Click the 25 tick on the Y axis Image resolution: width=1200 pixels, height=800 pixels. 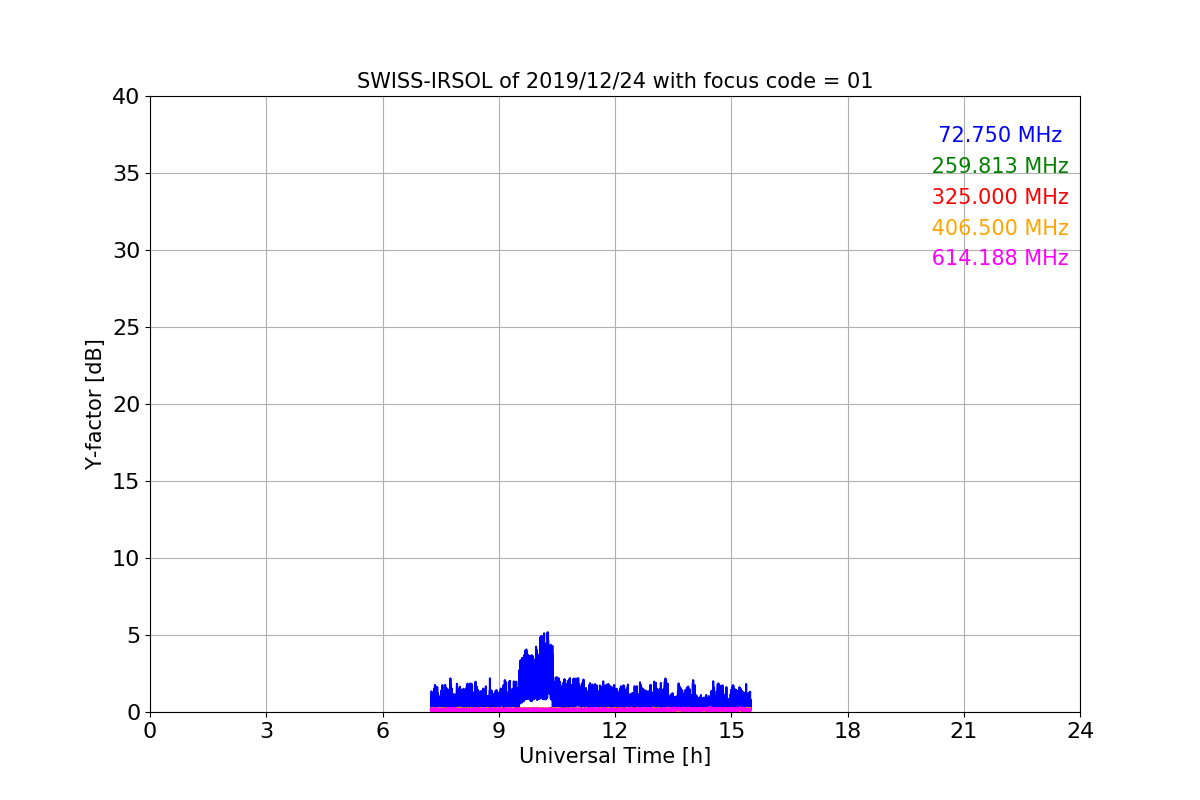(x=125, y=328)
